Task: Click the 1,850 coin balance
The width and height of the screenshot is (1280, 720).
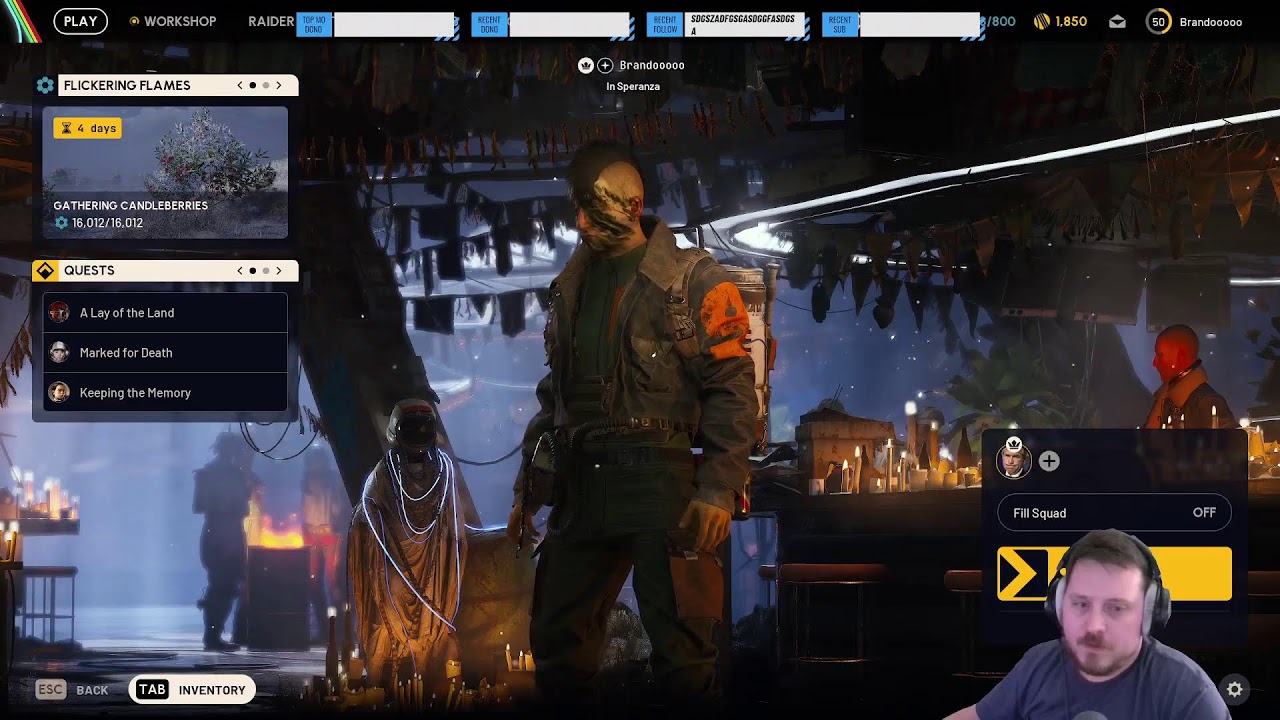Action: click(x=1071, y=21)
